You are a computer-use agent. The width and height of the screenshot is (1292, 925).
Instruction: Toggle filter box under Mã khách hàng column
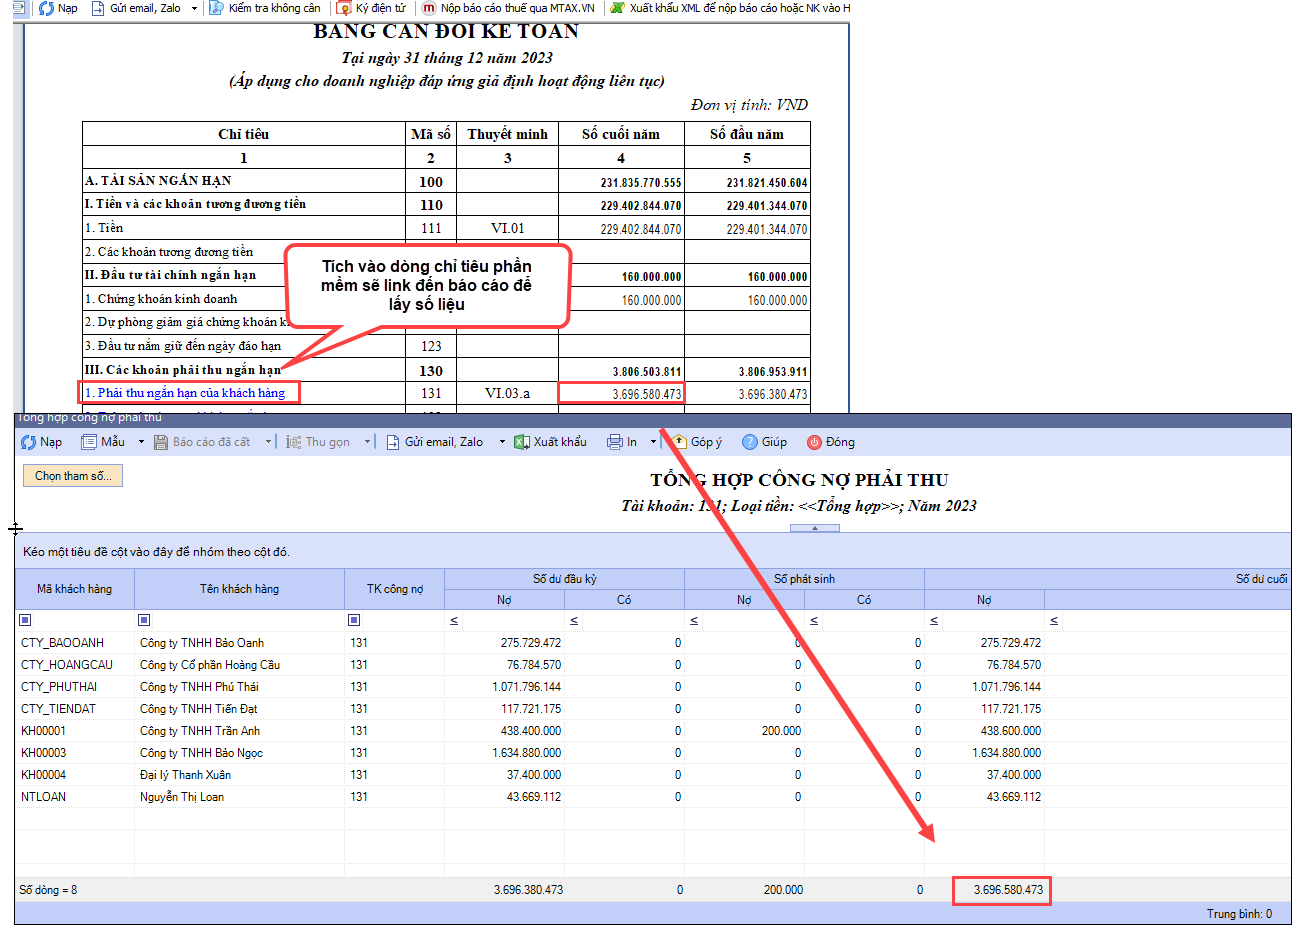(25, 620)
